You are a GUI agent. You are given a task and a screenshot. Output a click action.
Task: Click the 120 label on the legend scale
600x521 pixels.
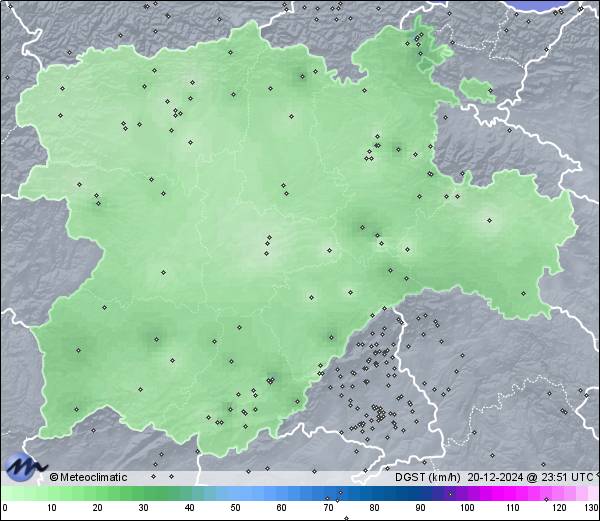pos(559,508)
